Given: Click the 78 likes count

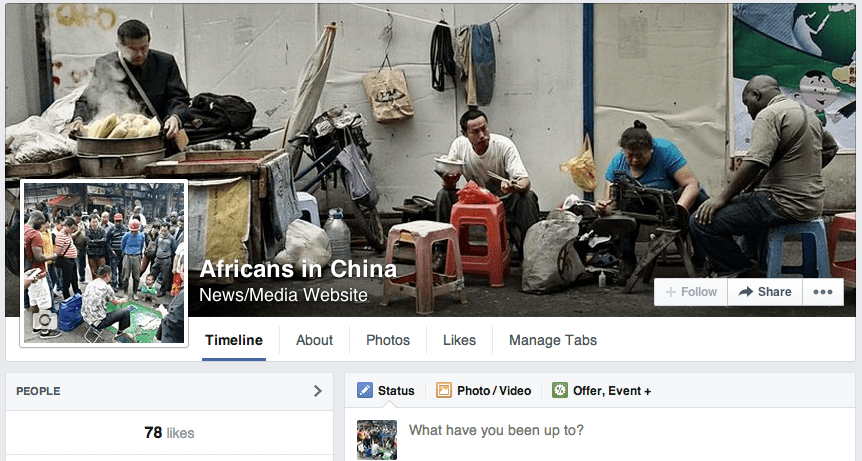Looking at the screenshot, I should pyautogui.click(x=169, y=433).
